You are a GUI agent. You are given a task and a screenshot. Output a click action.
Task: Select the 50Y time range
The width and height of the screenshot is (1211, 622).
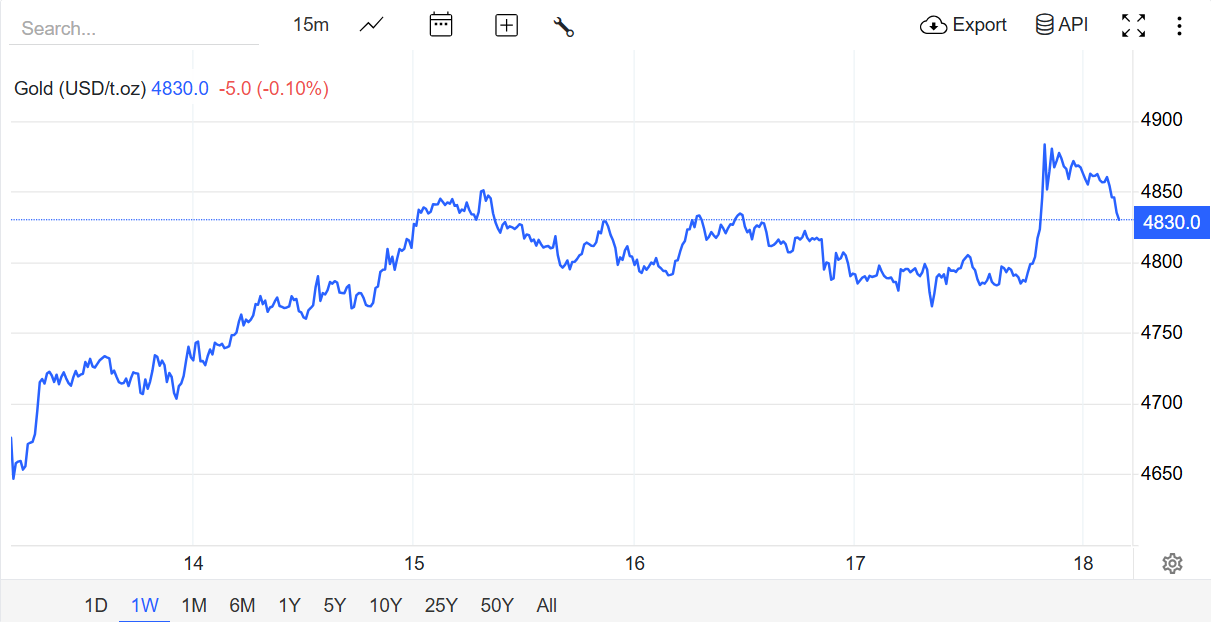497,605
